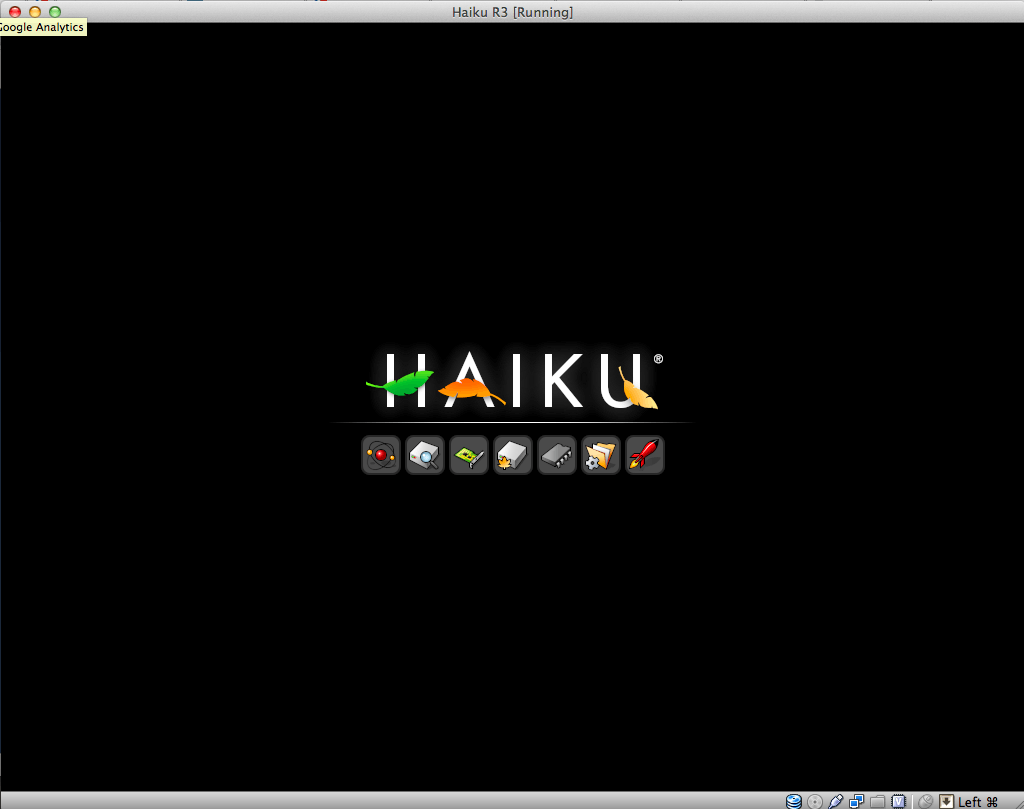
Task: Click the red rocket boot icon
Action: point(645,456)
